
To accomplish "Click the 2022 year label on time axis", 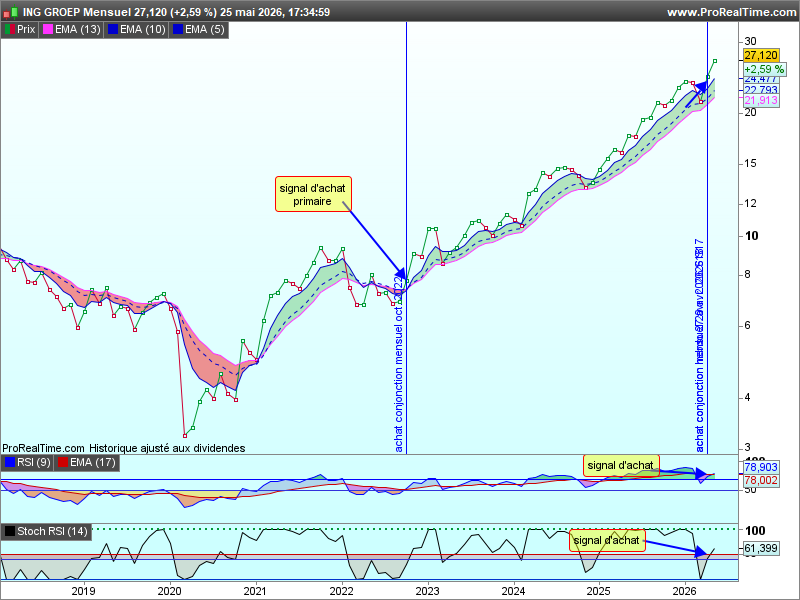I will pos(341,591).
